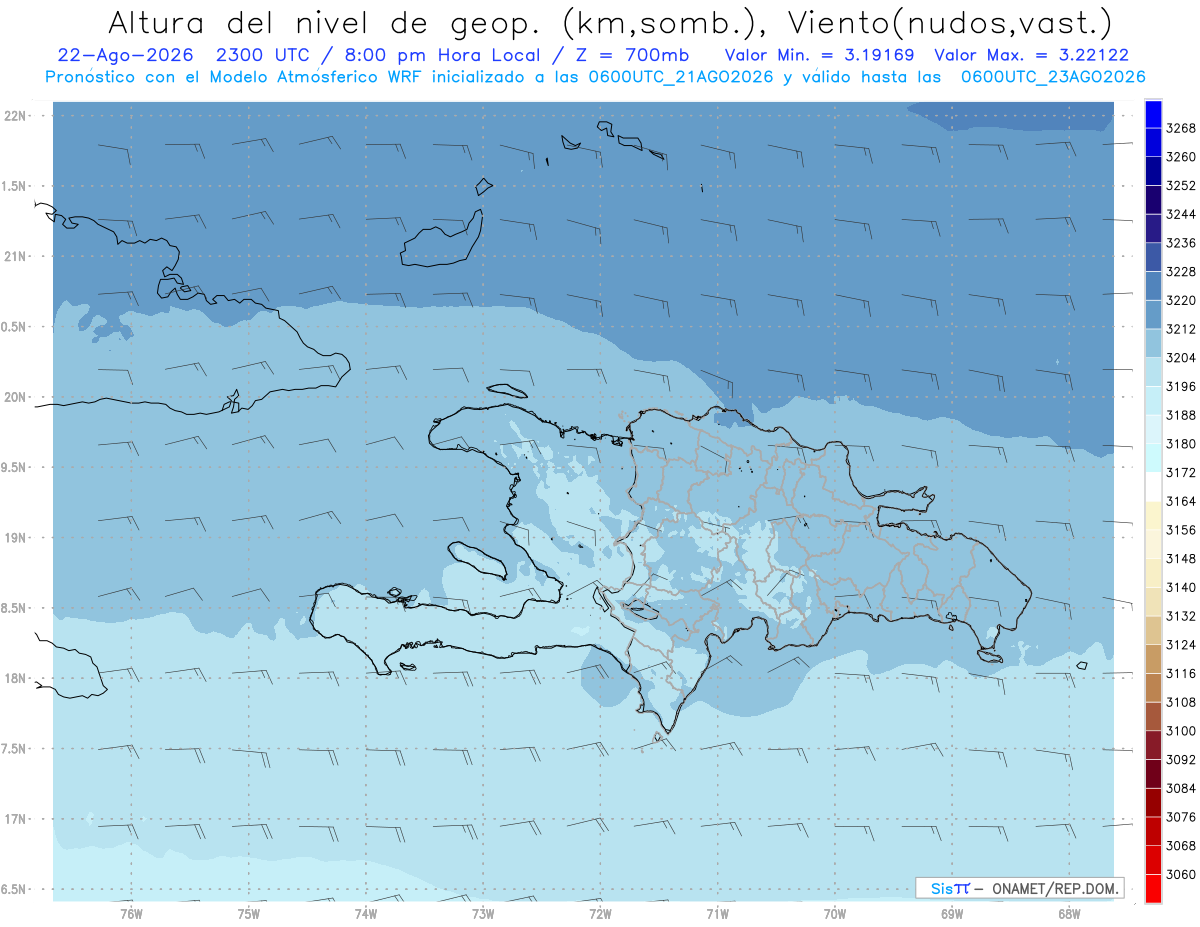Image resolution: width=1200 pixels, height=927 pixels.
Task: Click the 74W longitude axis label
Action: [365, 913]
